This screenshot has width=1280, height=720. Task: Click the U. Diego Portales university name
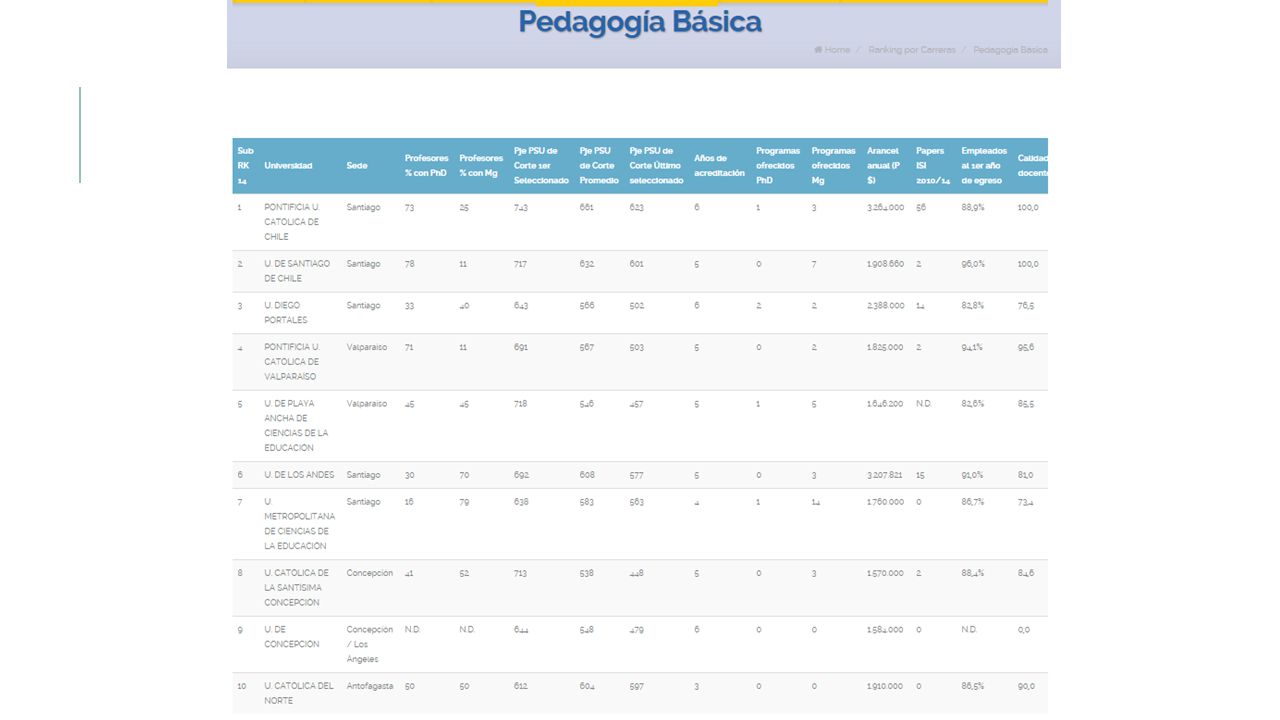pos(286,313)
